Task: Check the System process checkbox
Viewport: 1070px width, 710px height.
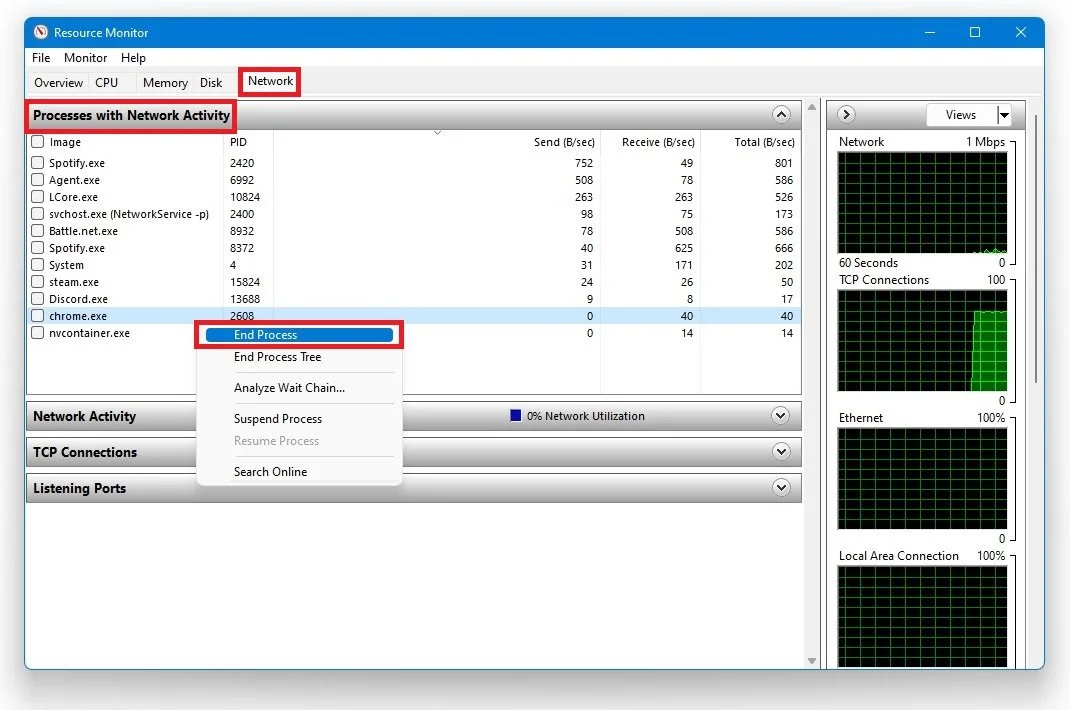Action: click(37, 265)
